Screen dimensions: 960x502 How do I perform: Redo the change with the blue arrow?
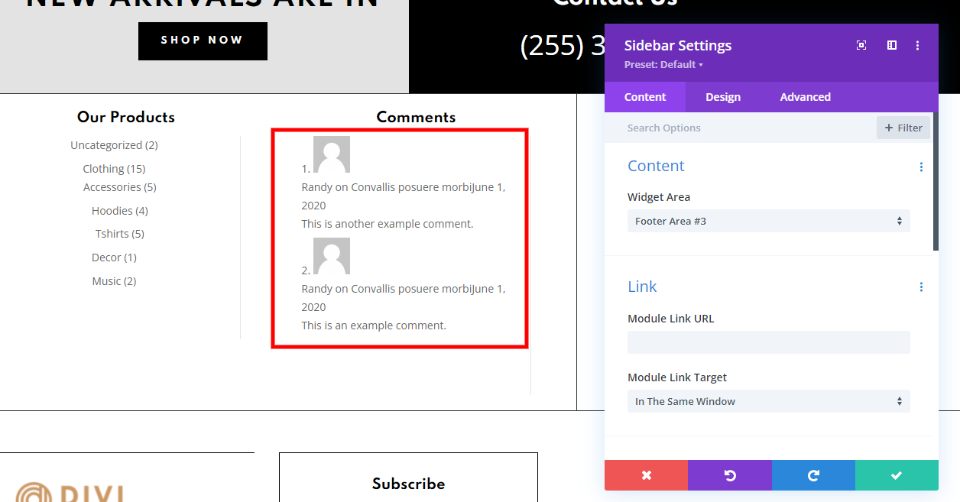click(x=813, y=475)
